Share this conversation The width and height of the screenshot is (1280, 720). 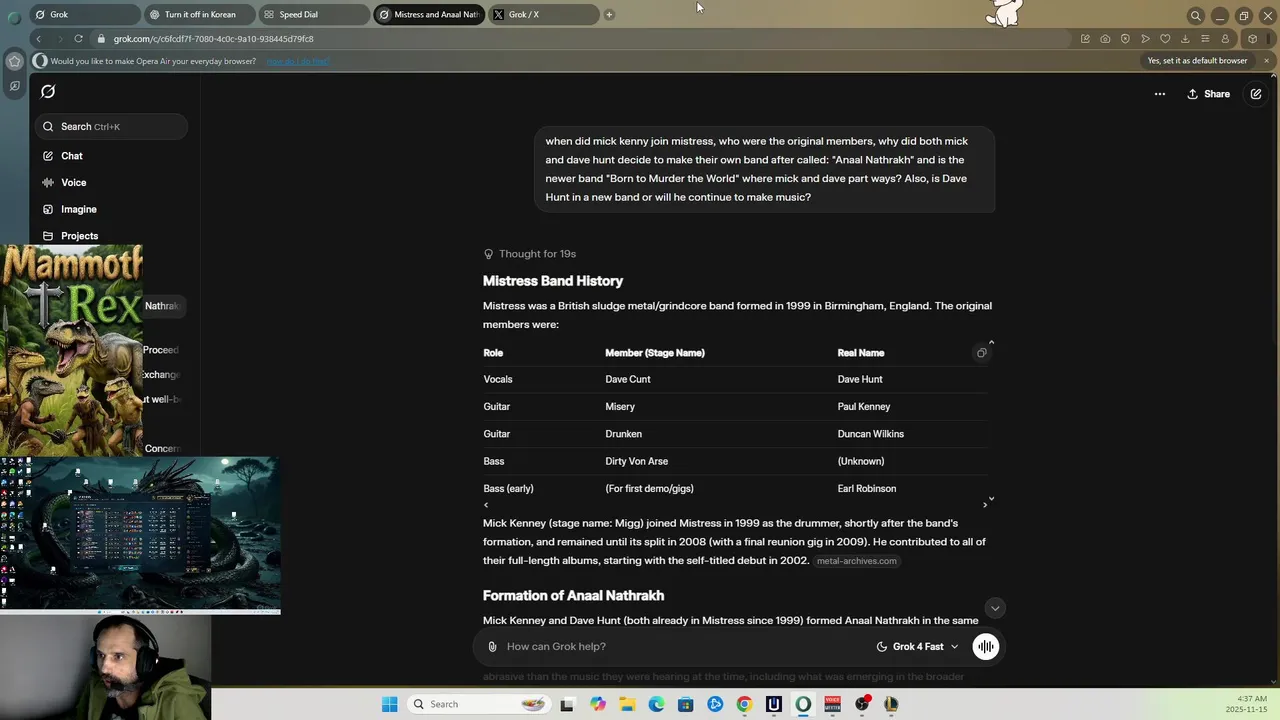1208,94
